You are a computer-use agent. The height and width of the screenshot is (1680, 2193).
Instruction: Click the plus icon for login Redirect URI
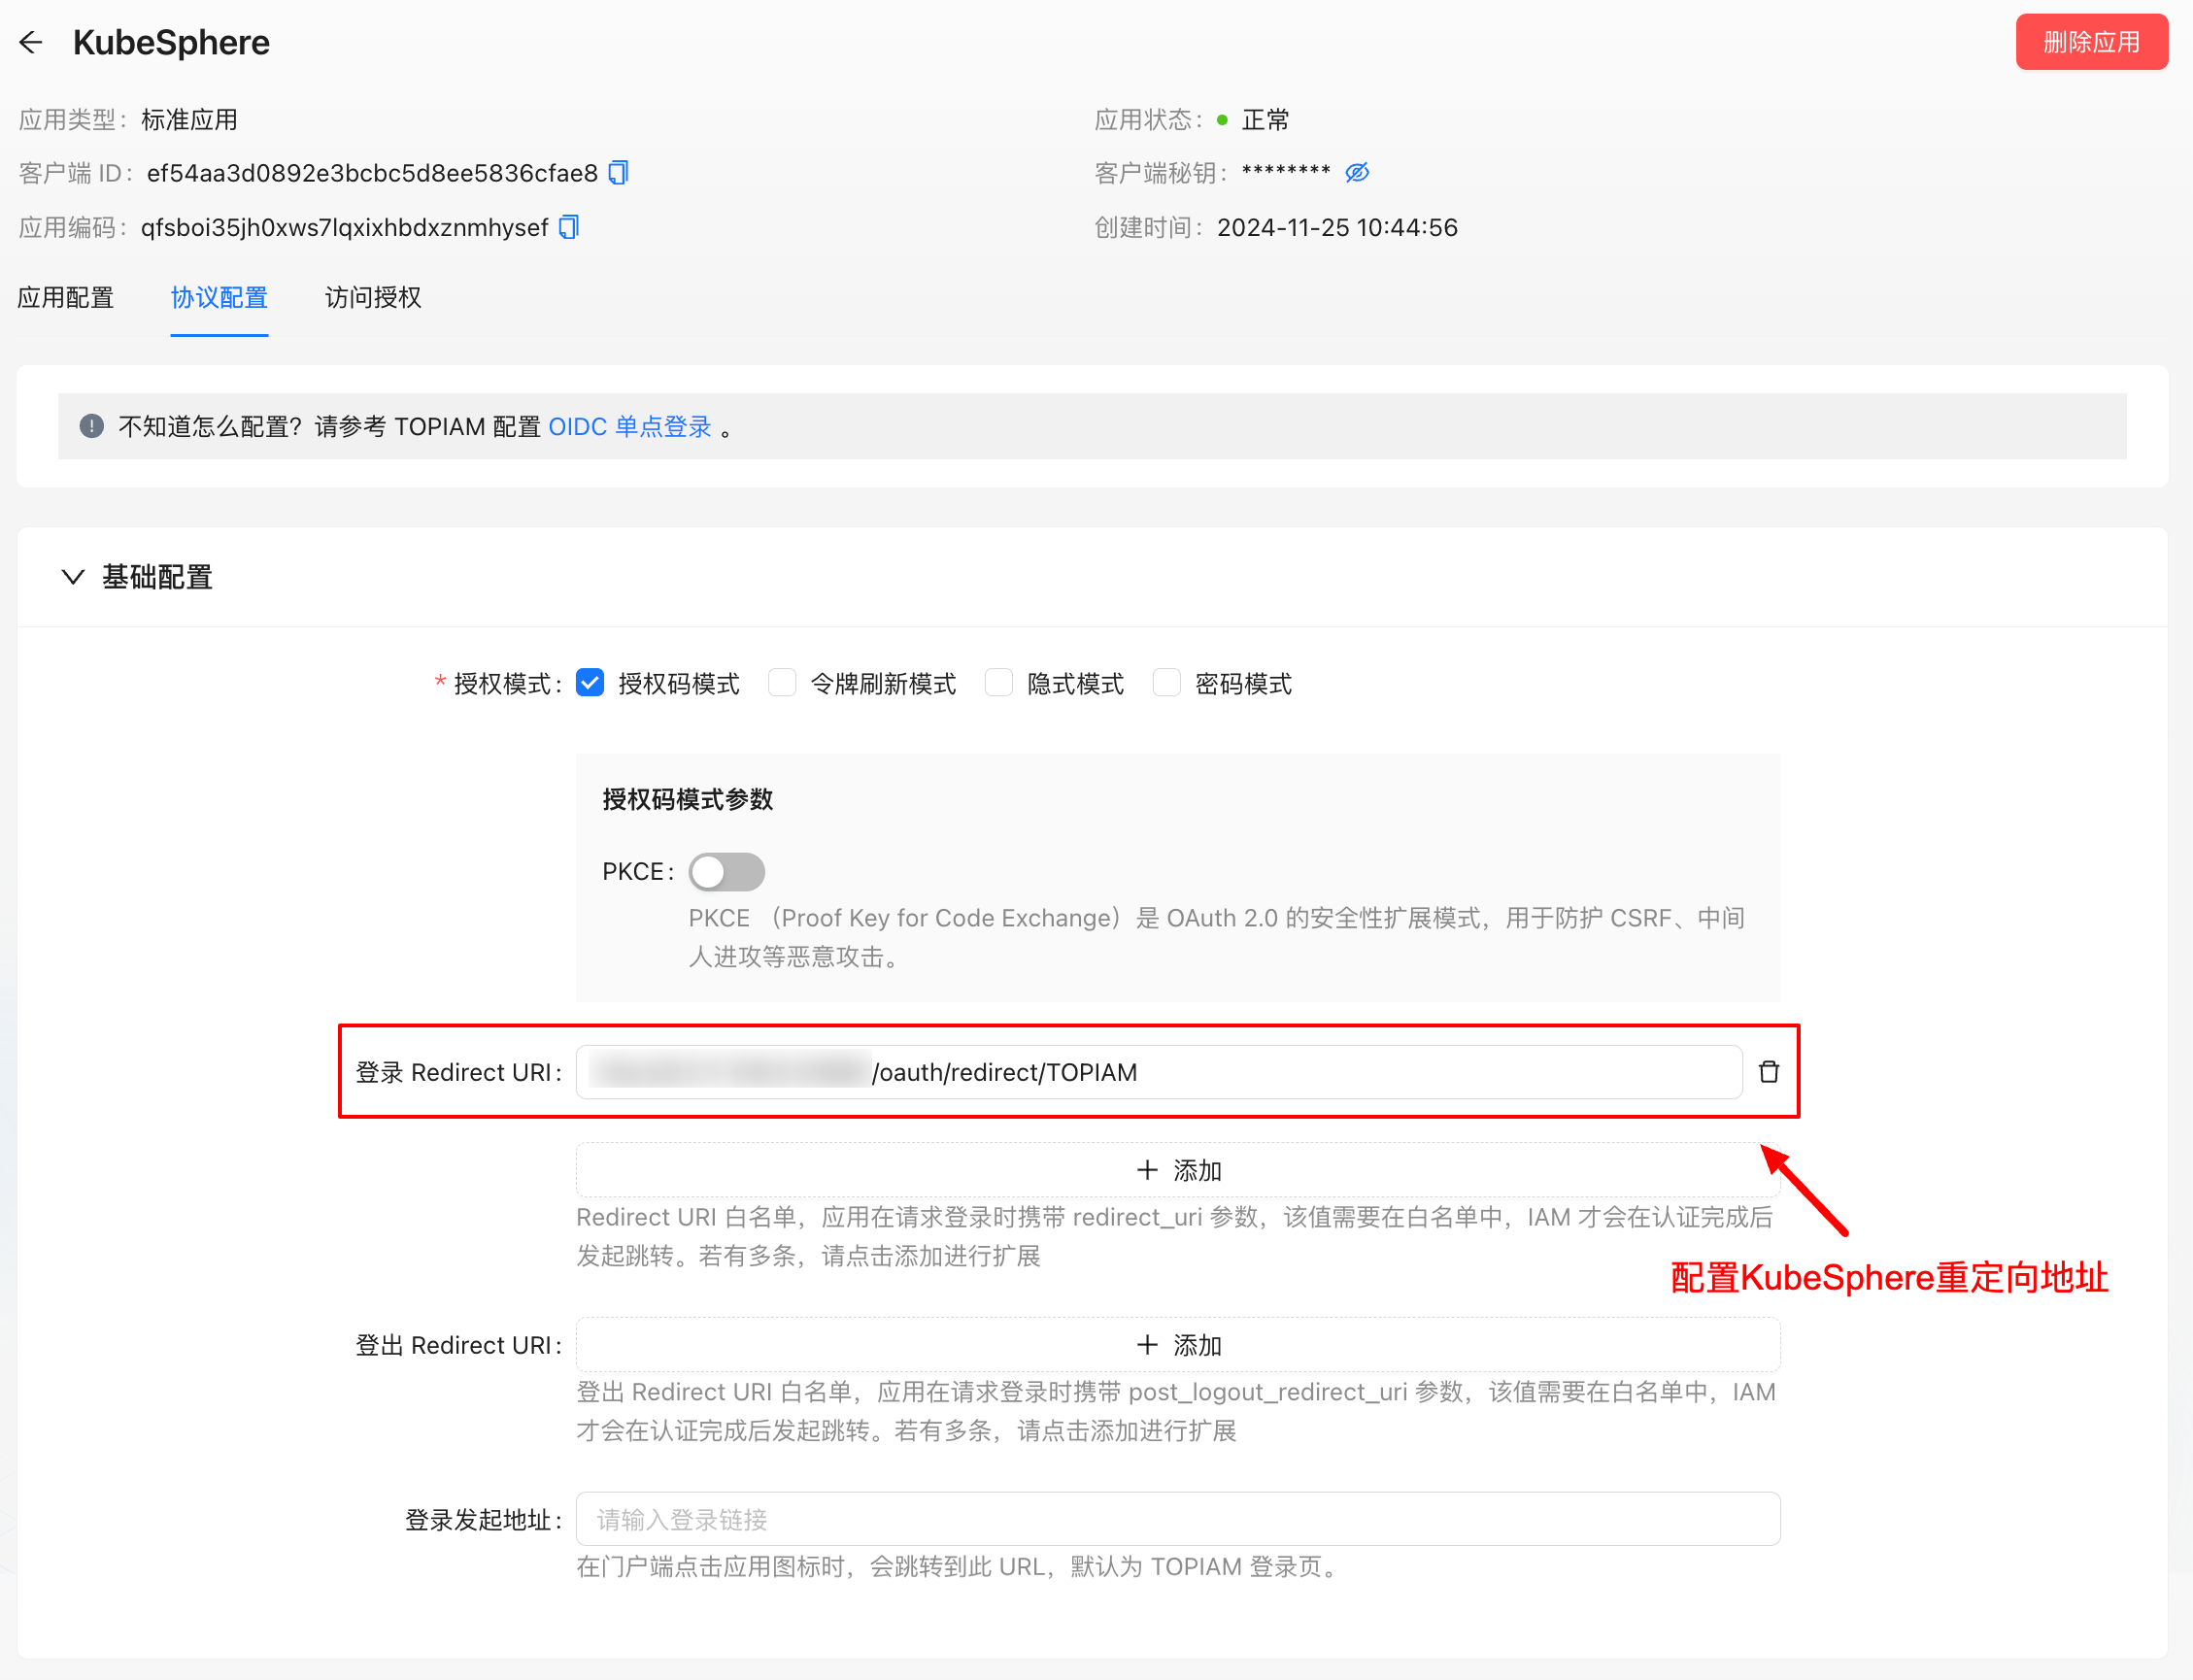pos(1147,1170)
